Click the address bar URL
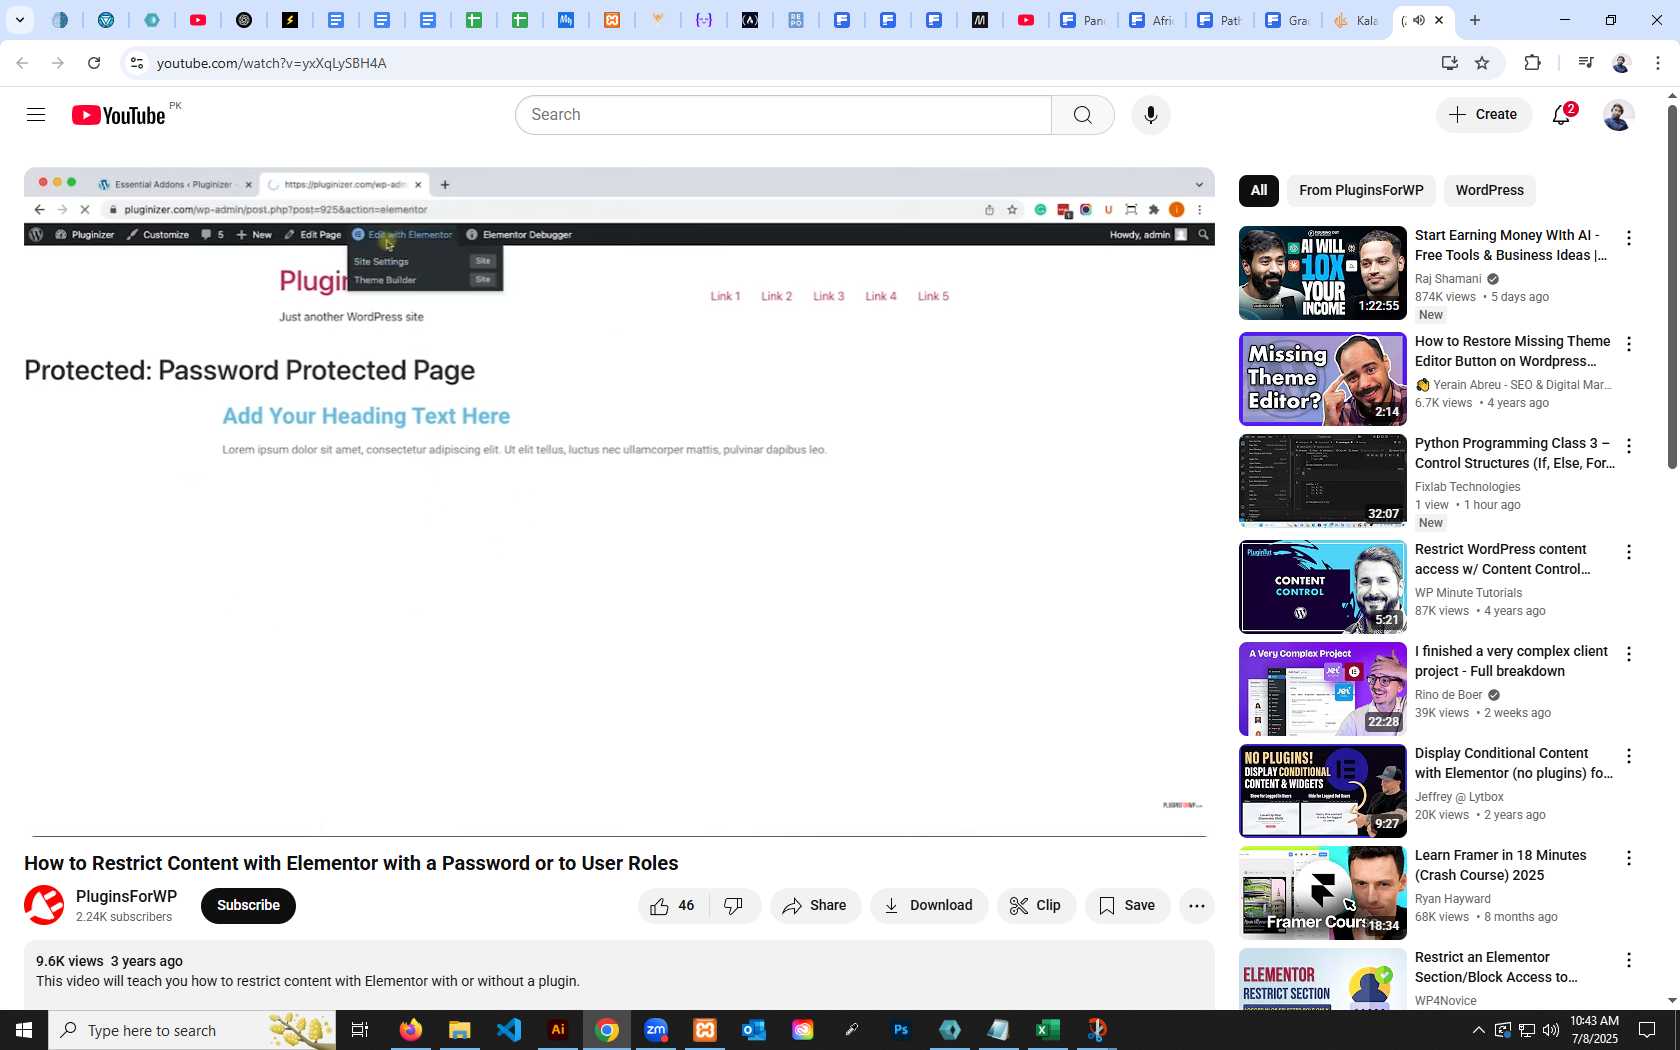Screen dimensions: 1680x1050 [x=271, y=63]
